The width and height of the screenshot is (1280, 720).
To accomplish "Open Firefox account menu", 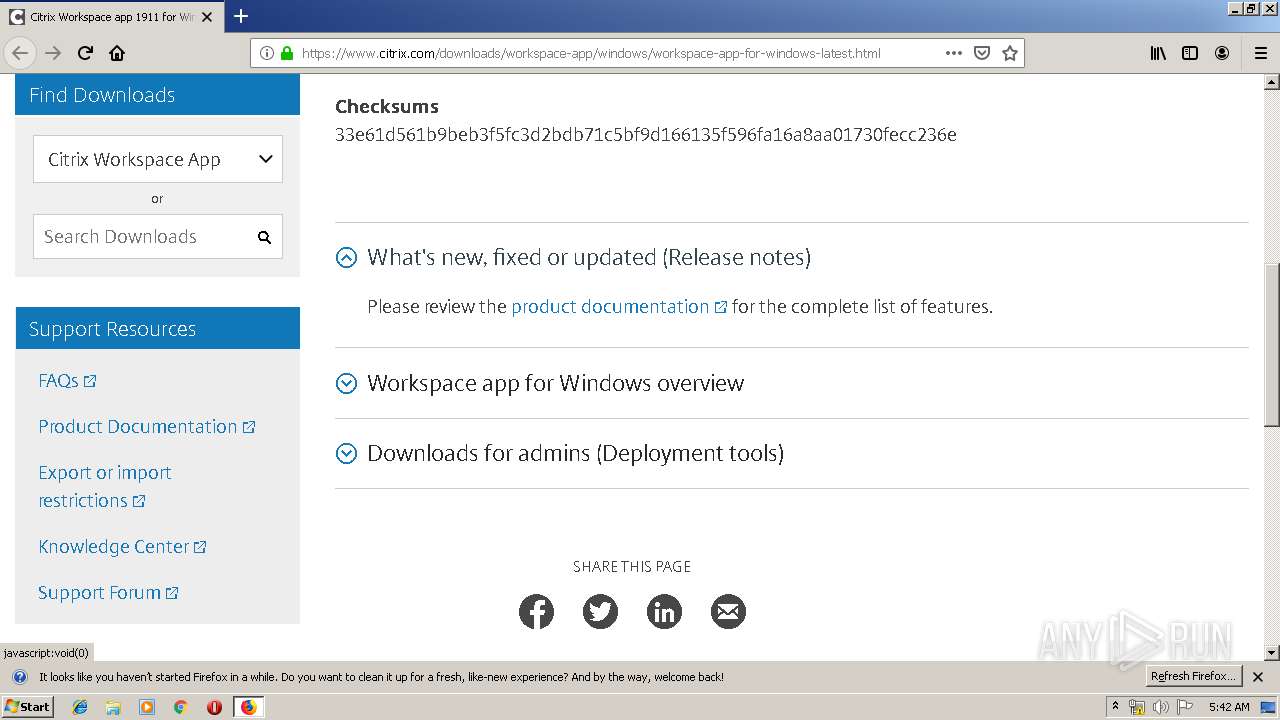I will tap(1222, 53).
